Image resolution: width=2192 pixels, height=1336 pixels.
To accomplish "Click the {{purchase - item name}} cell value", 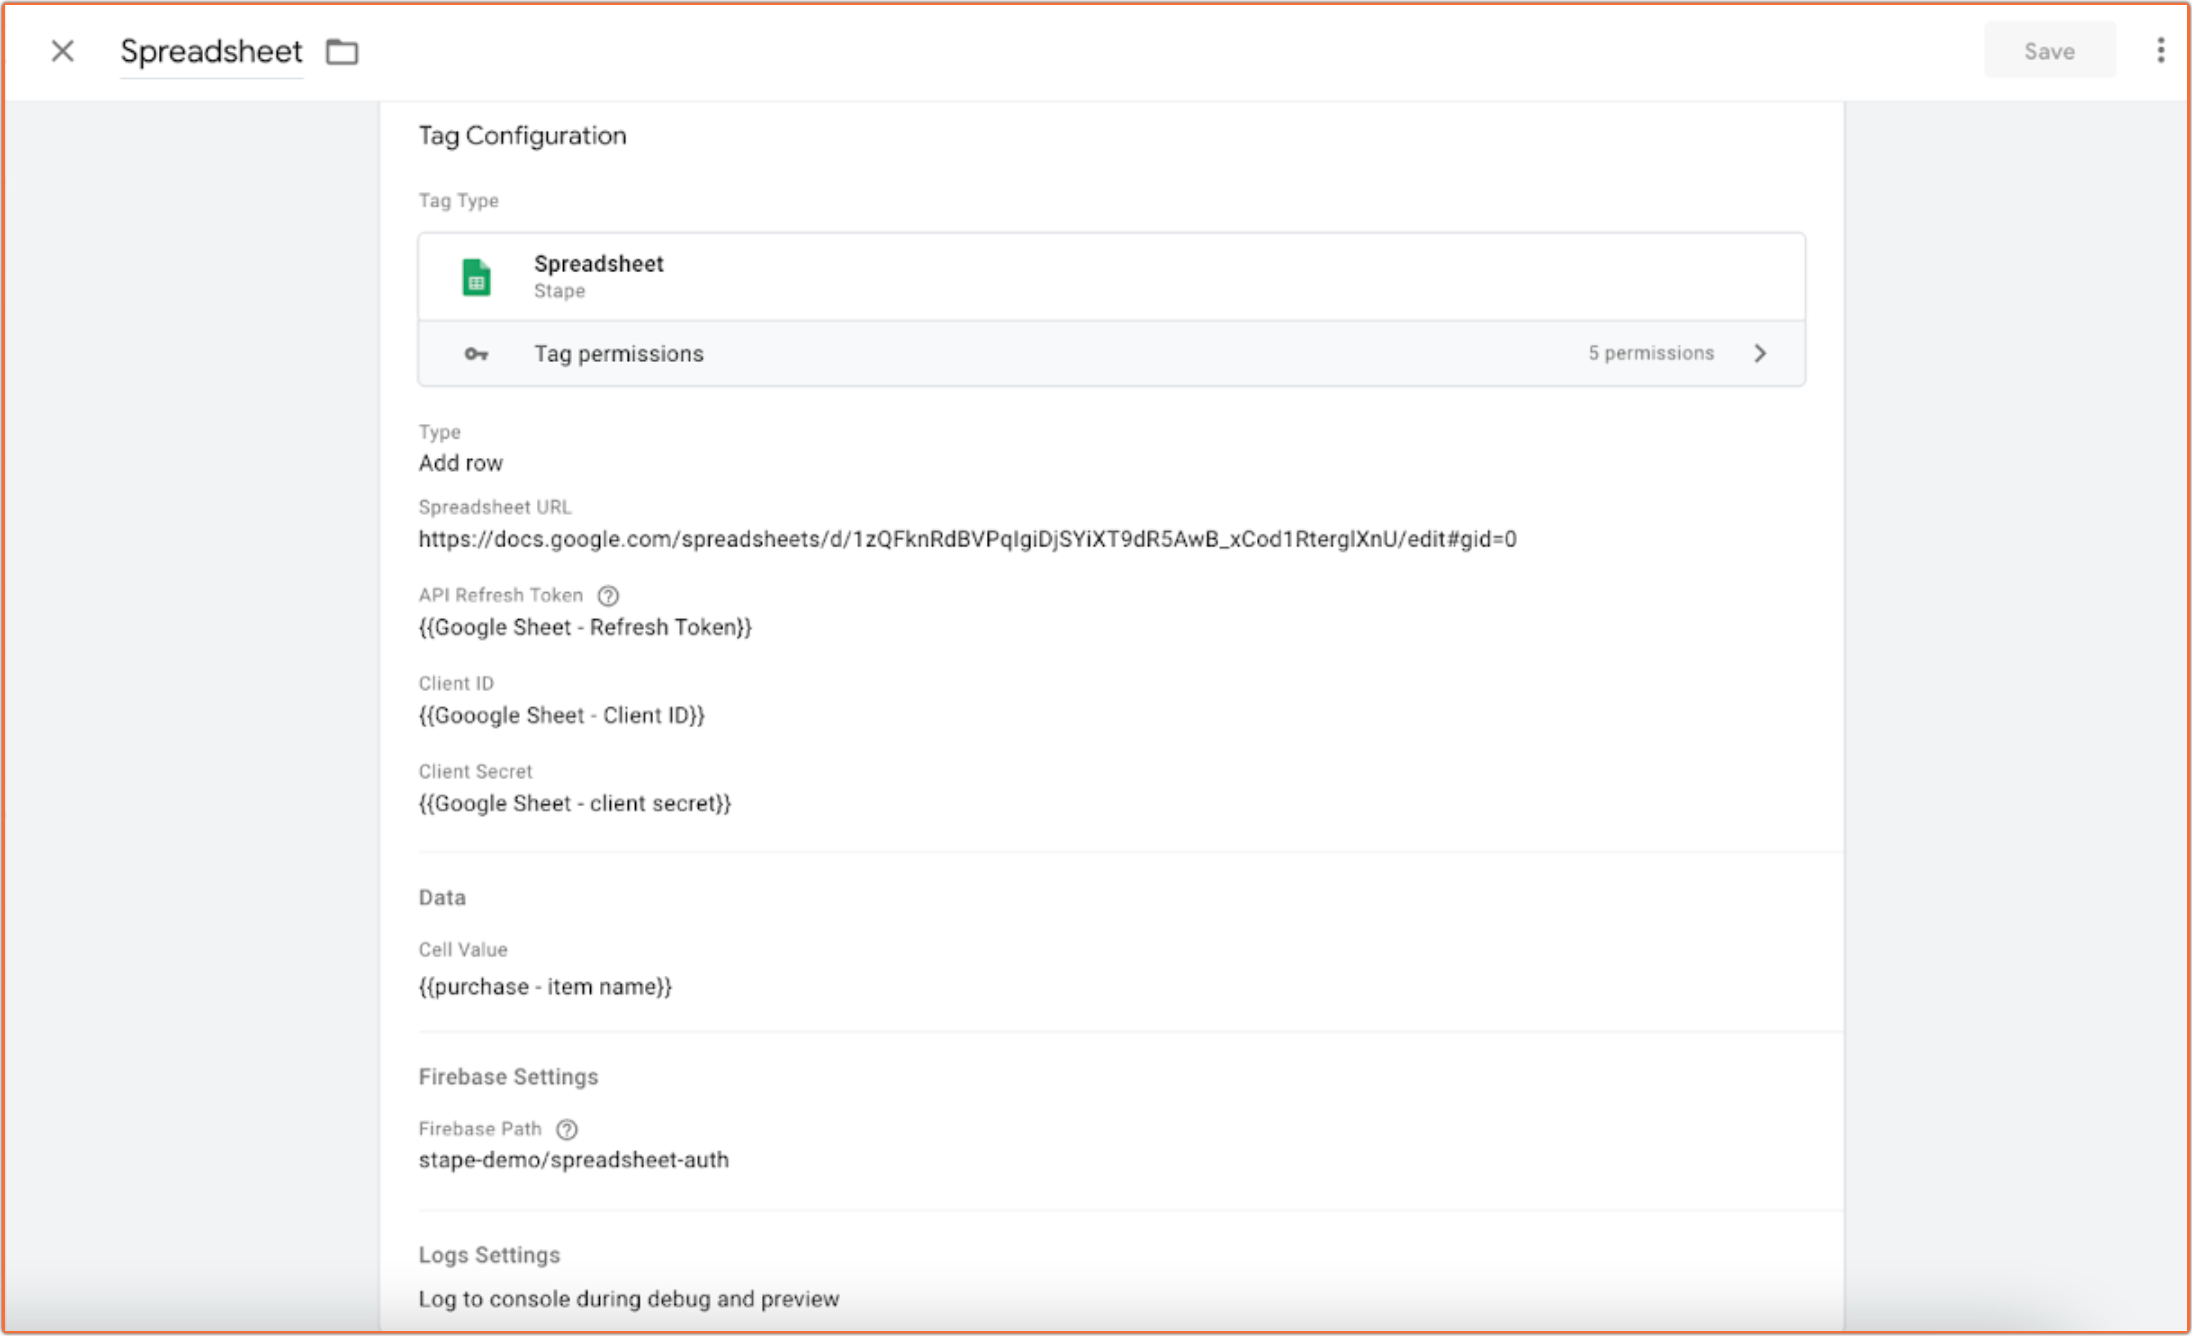I will coord(545,987).
